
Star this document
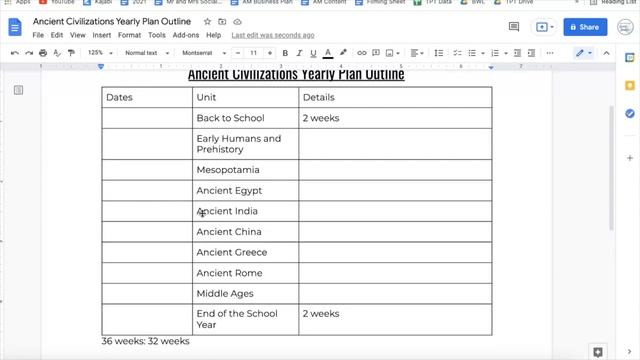tap(207, 22)
